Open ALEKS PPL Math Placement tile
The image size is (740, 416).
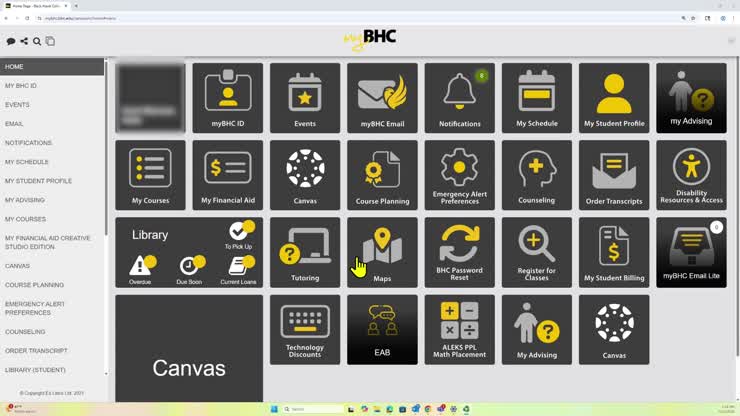pos(460,330)
